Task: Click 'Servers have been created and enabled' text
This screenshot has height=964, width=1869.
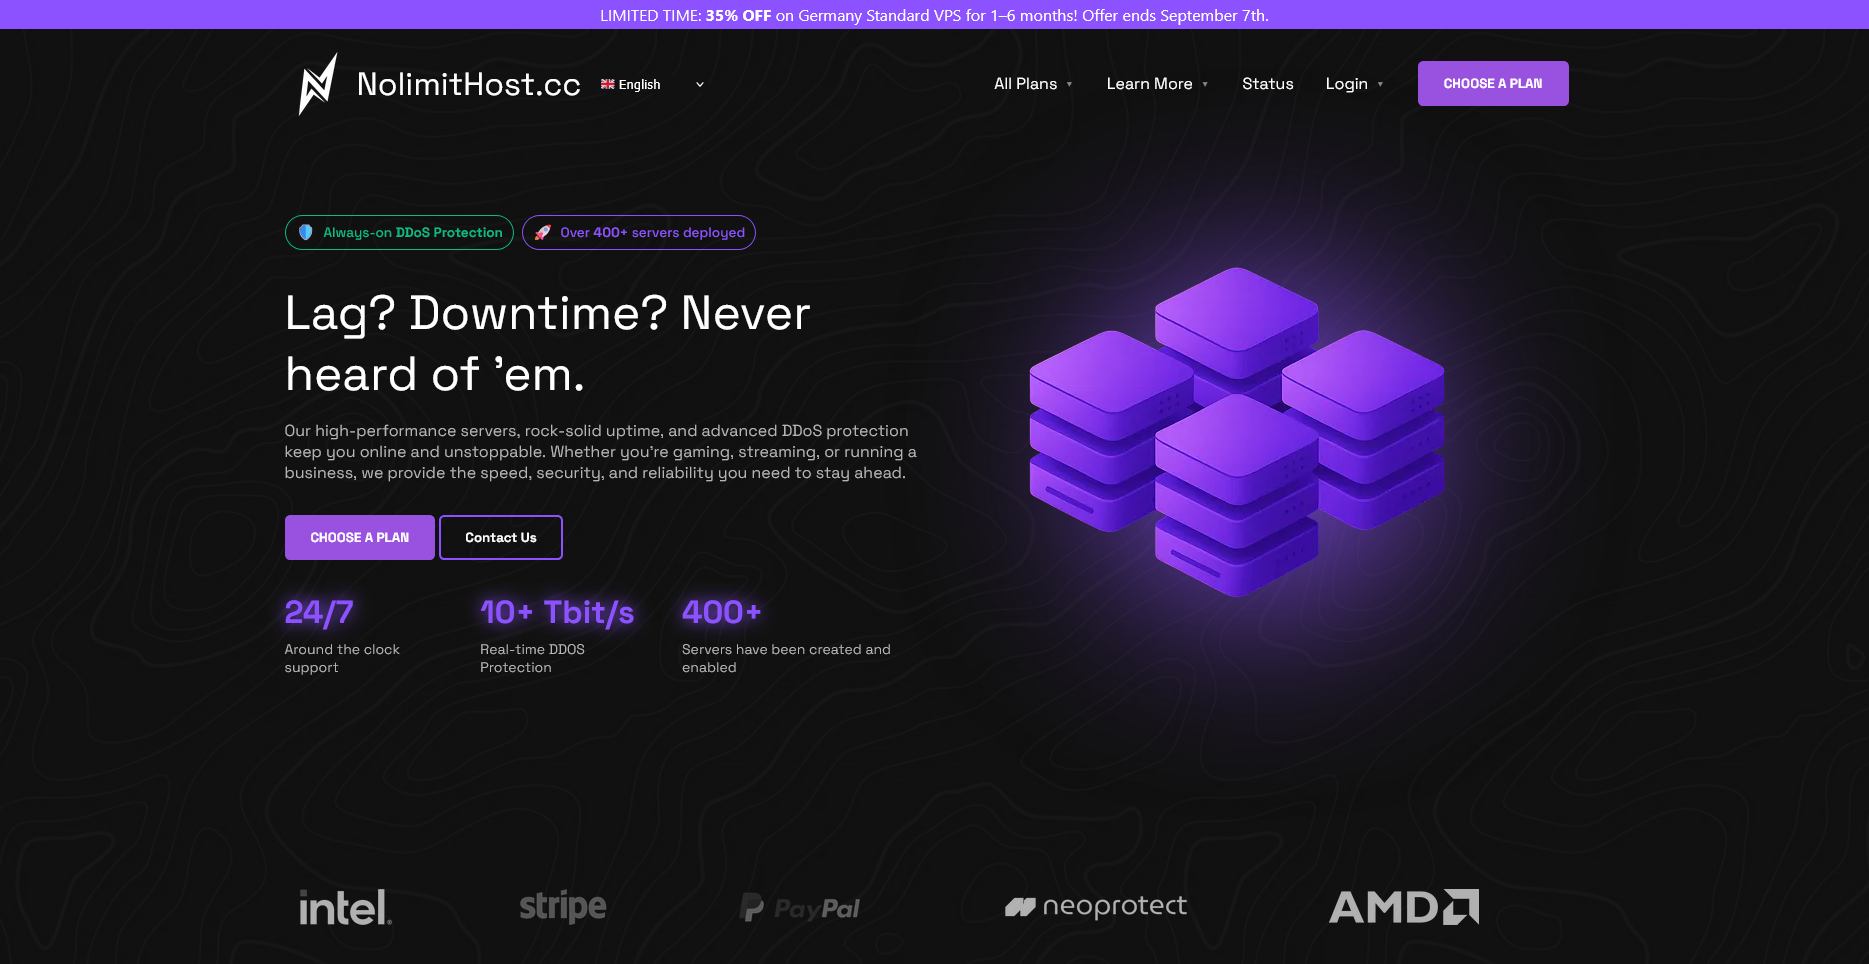Action: [x=786, y=659]
